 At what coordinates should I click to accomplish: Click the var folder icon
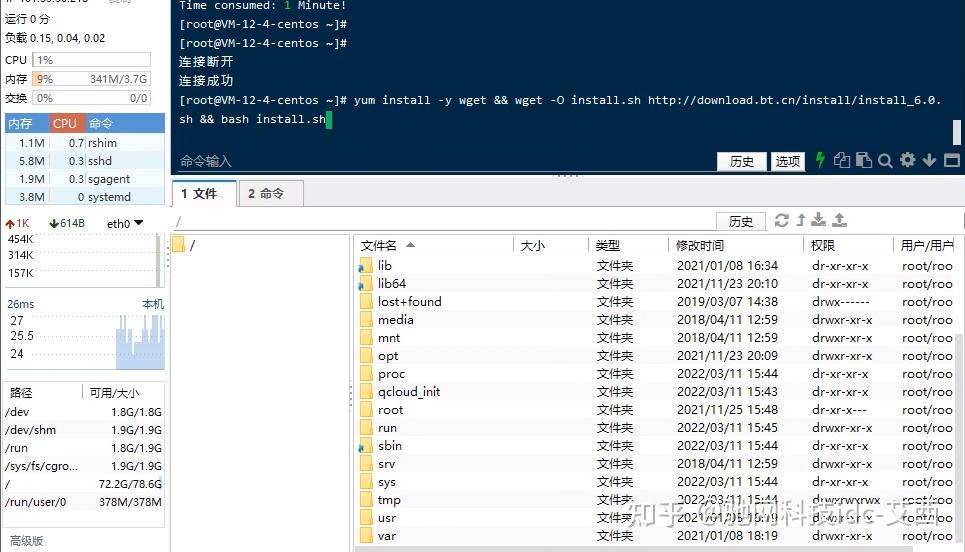(366, 536)
